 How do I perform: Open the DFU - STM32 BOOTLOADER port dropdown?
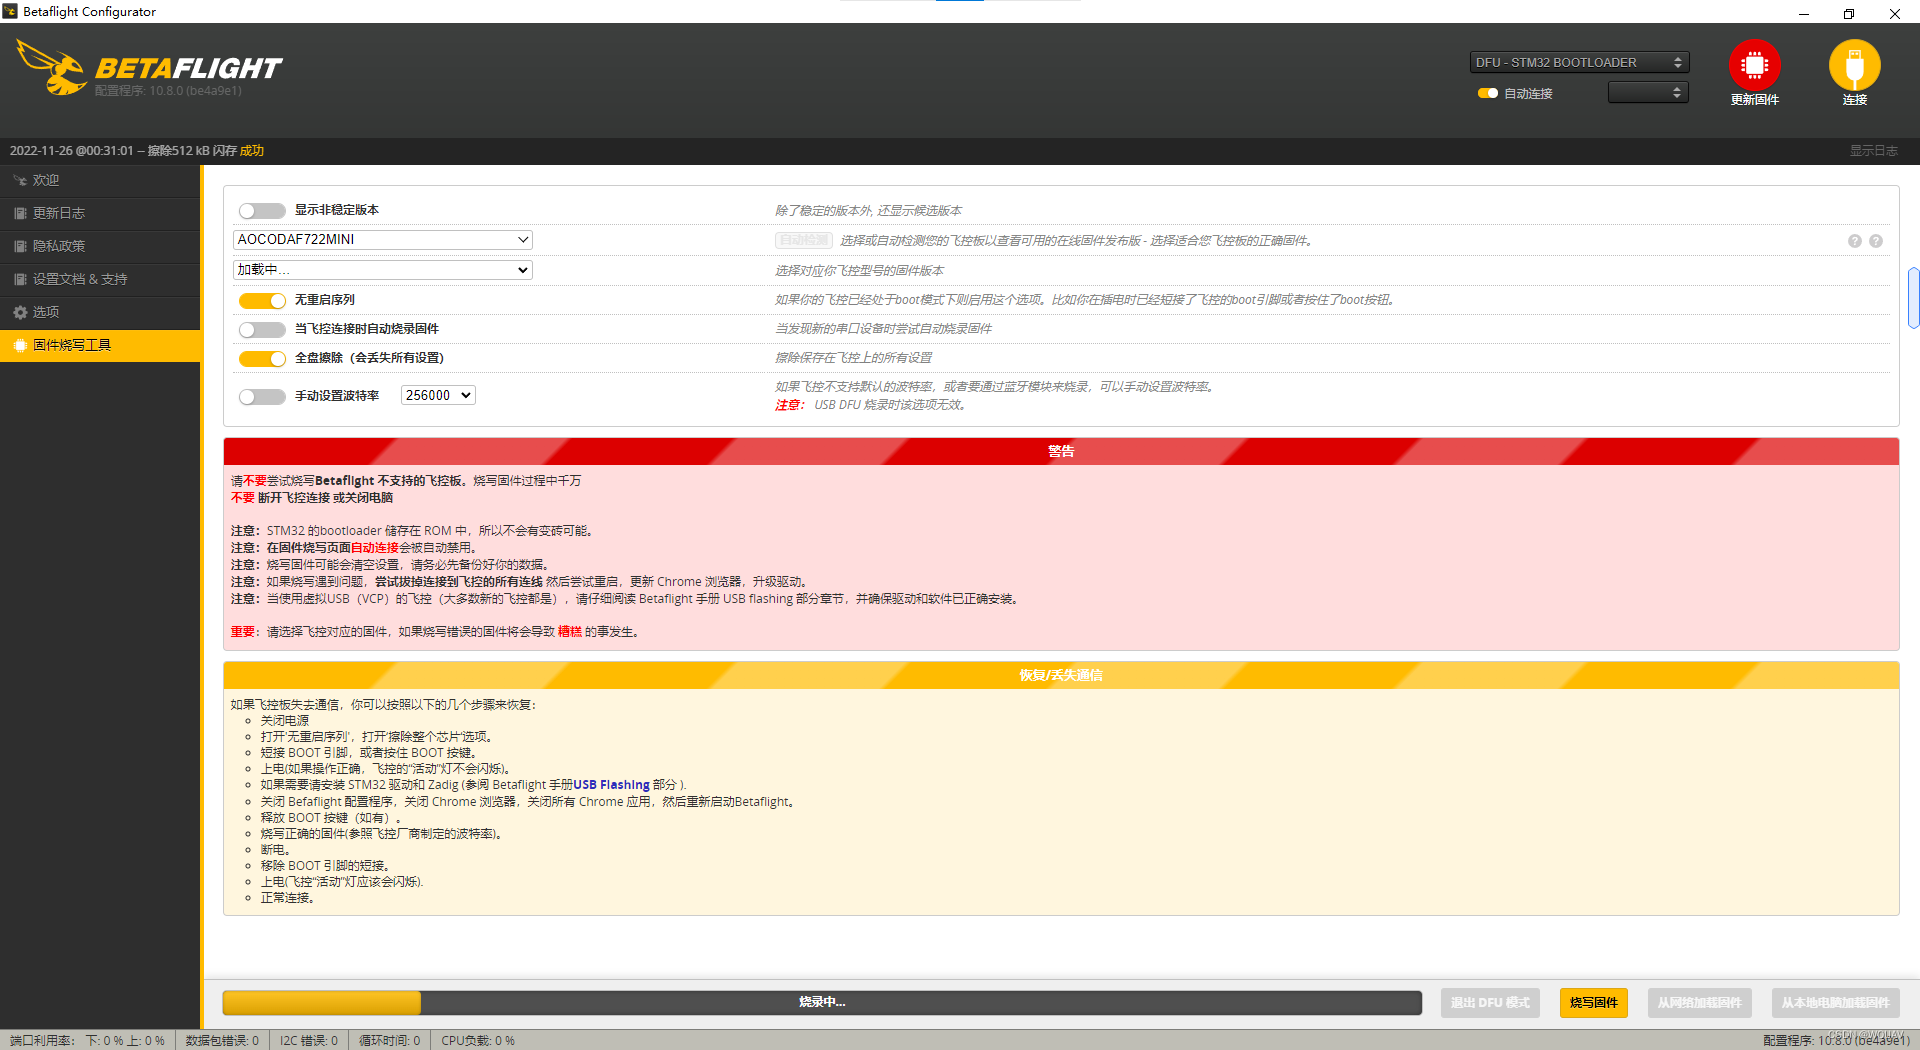point(1579,62)
